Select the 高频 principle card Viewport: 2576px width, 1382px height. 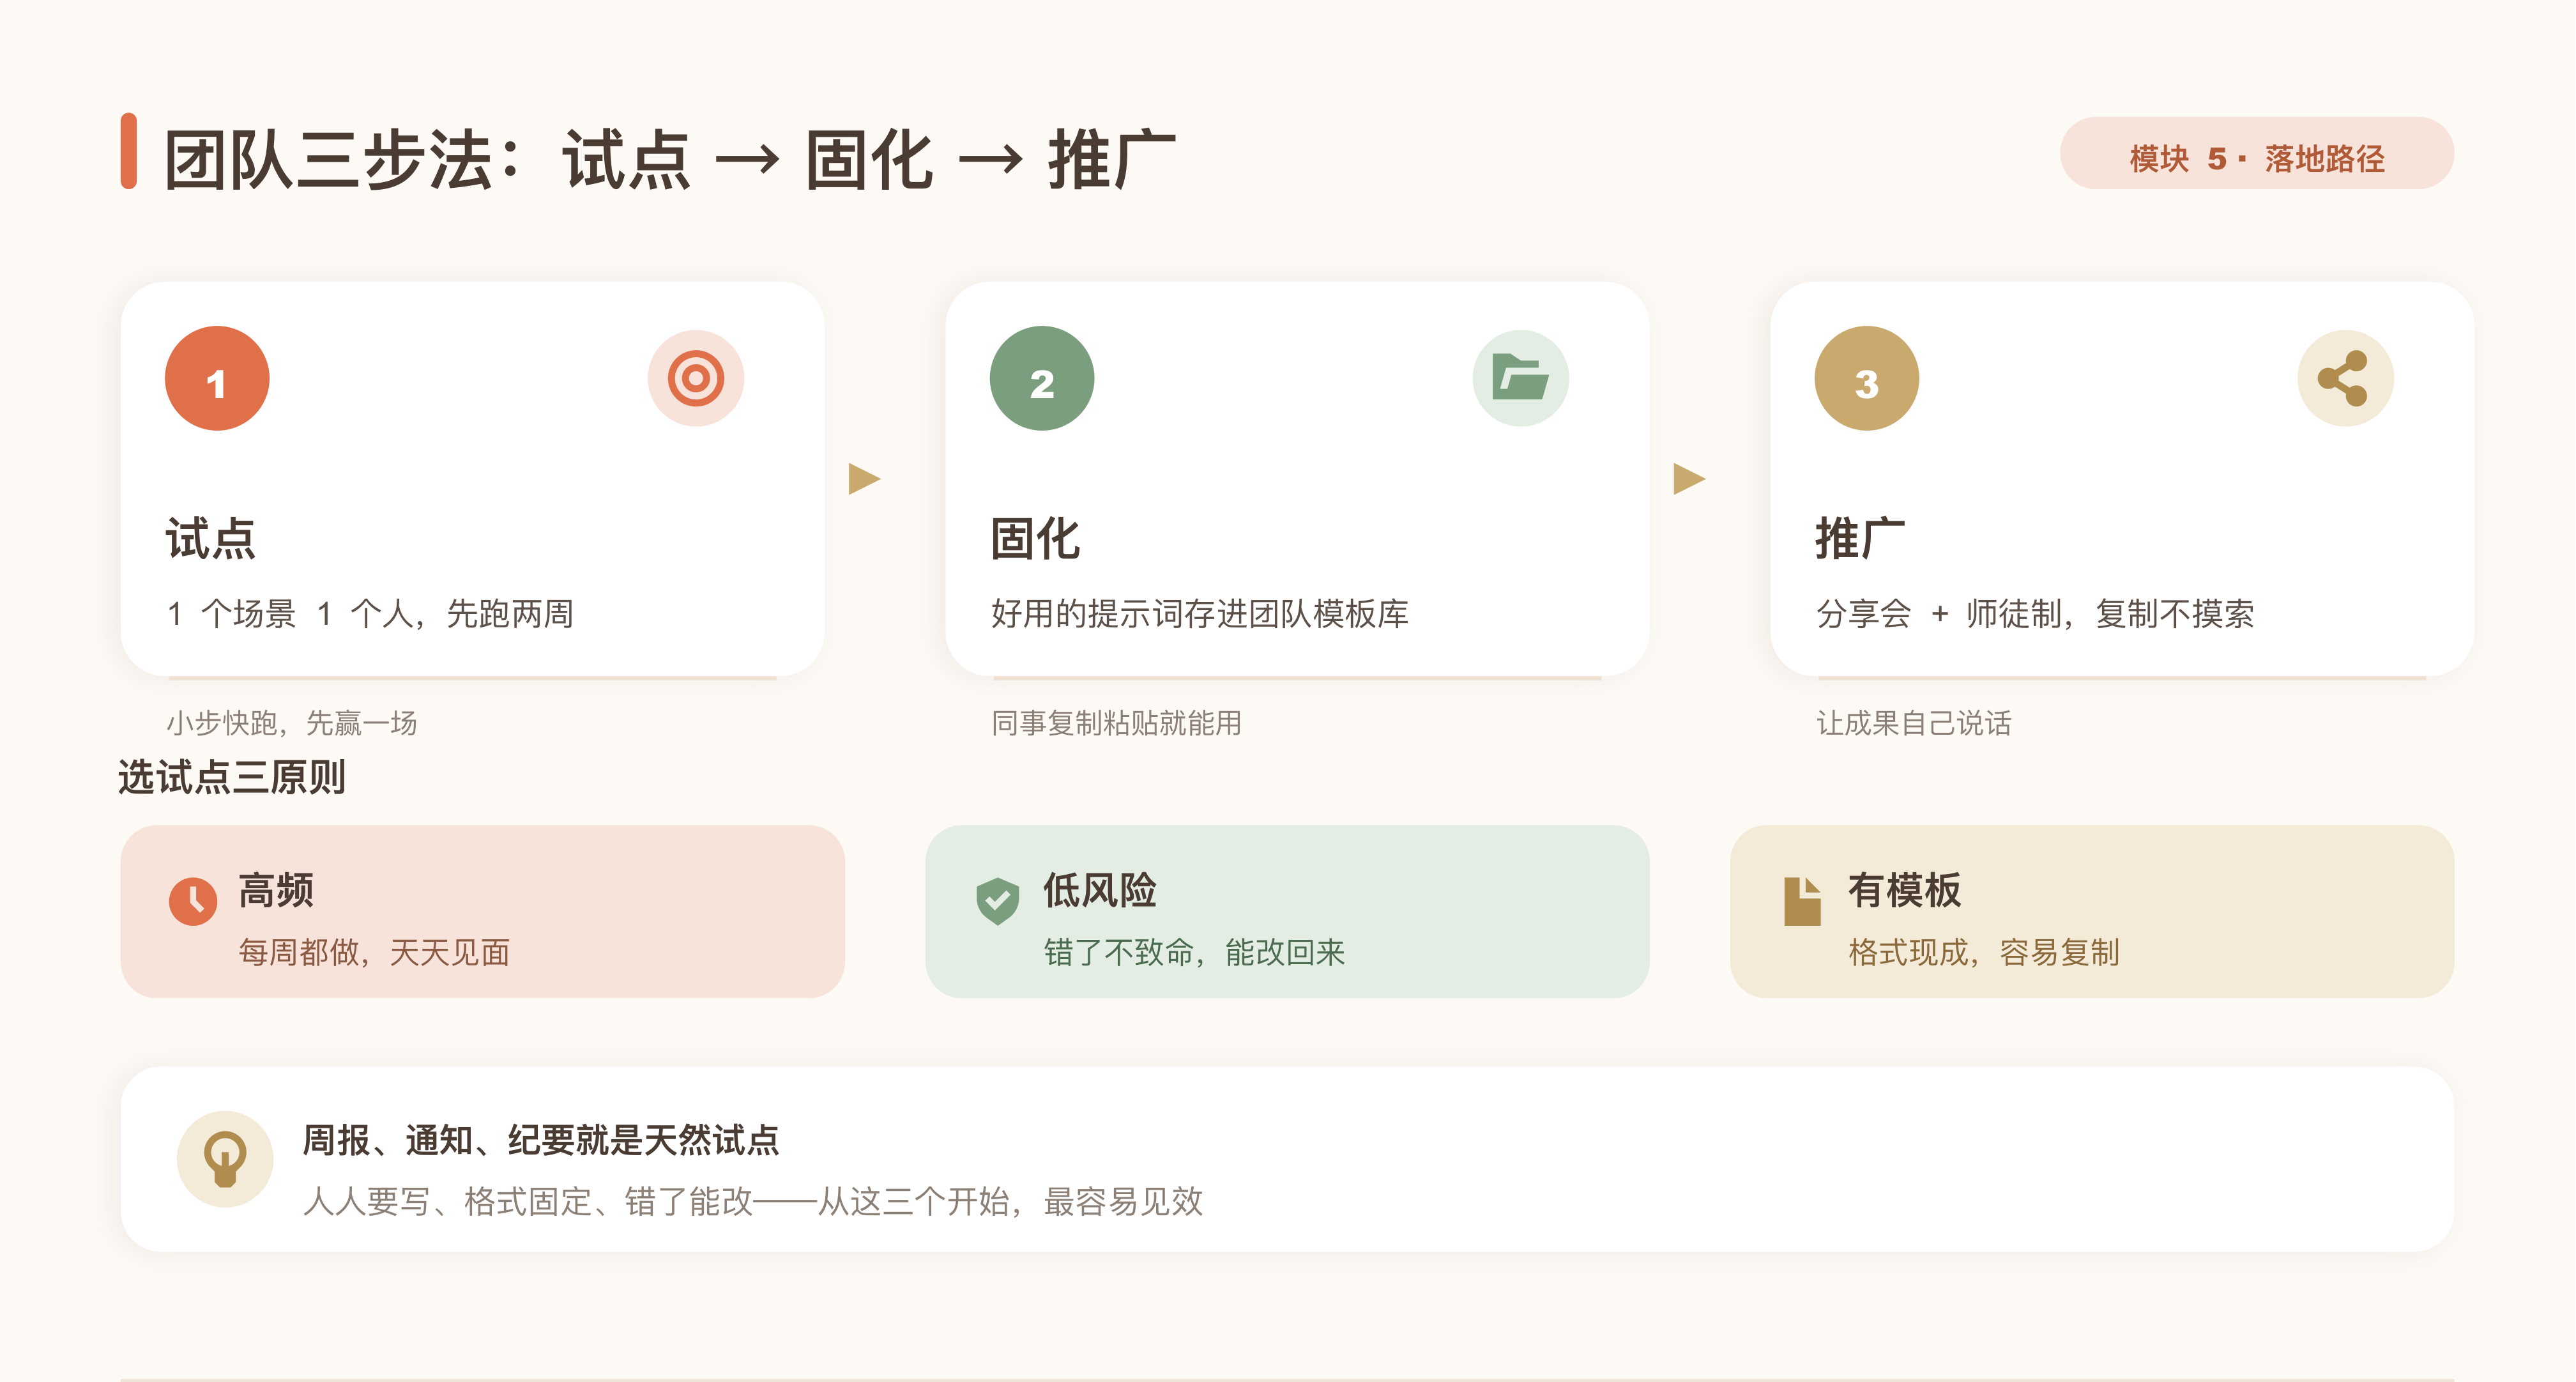pos(482,911)
